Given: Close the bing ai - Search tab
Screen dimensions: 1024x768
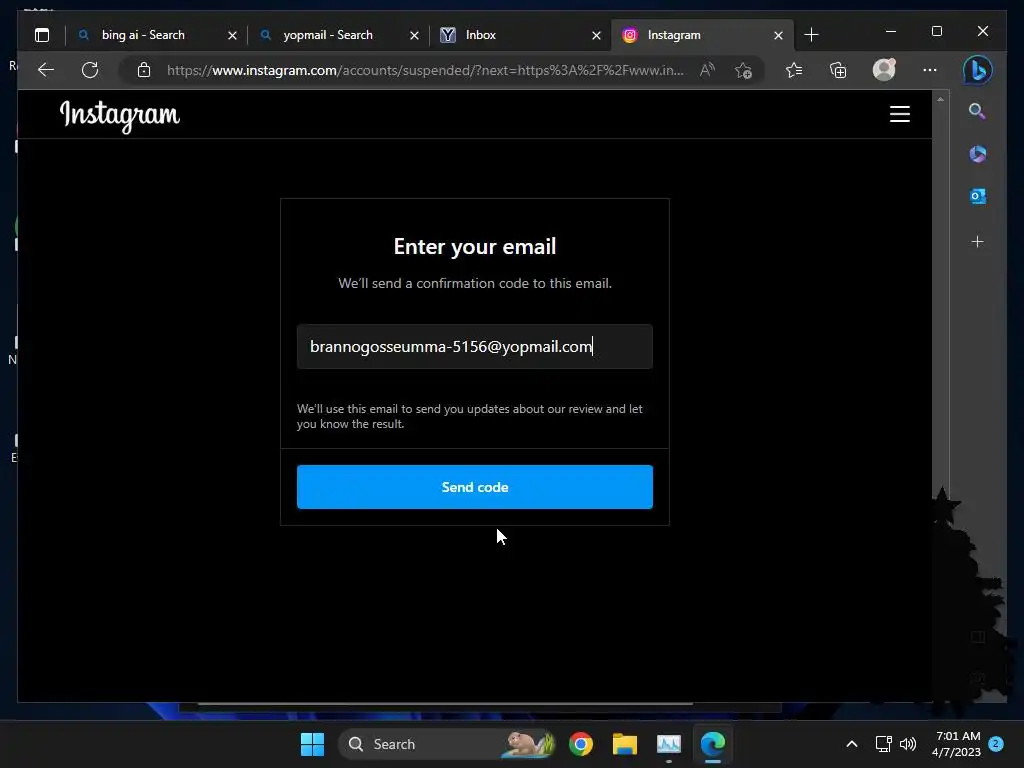Looking at the screenshot, I should (x=232, y=35).
